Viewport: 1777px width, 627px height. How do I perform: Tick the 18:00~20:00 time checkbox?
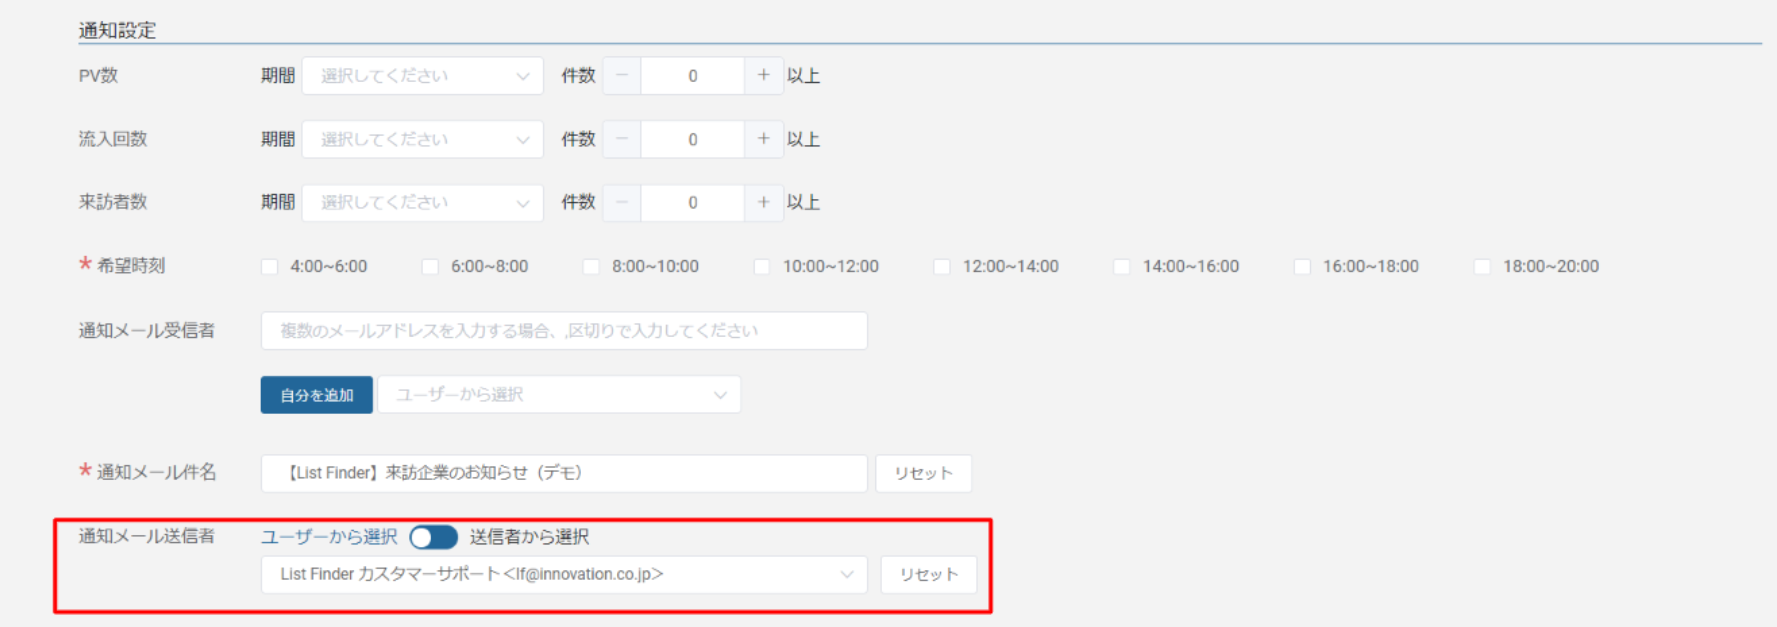(1482, 267)
